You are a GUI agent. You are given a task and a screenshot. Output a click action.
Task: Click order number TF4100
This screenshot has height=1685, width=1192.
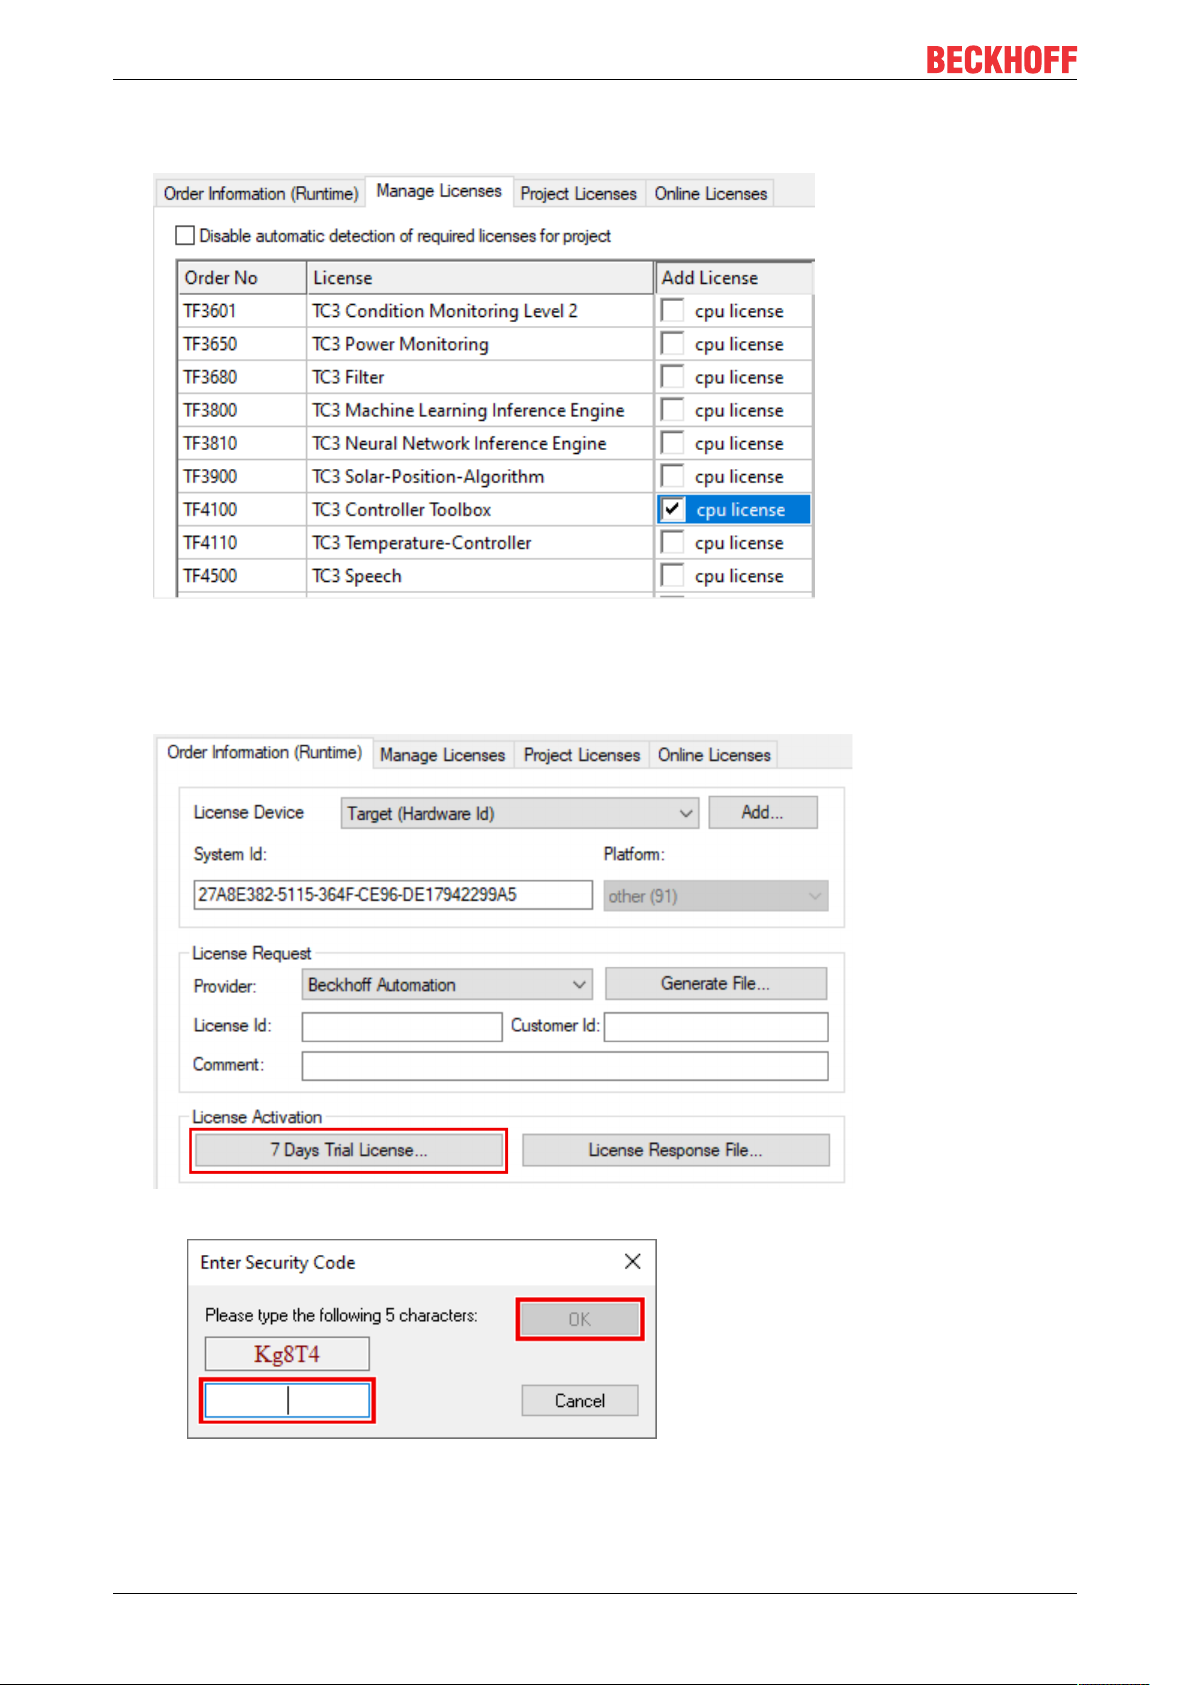tap(210, 509)
